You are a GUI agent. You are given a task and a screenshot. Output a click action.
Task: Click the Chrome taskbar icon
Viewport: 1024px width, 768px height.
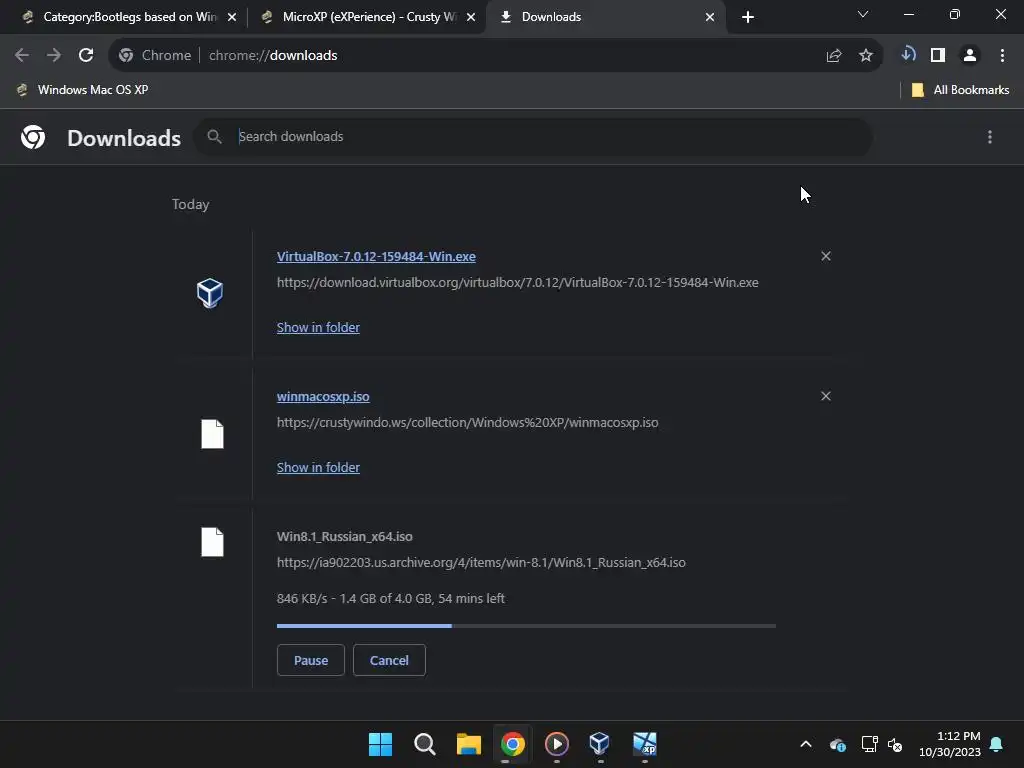click(x=513, y=744)
